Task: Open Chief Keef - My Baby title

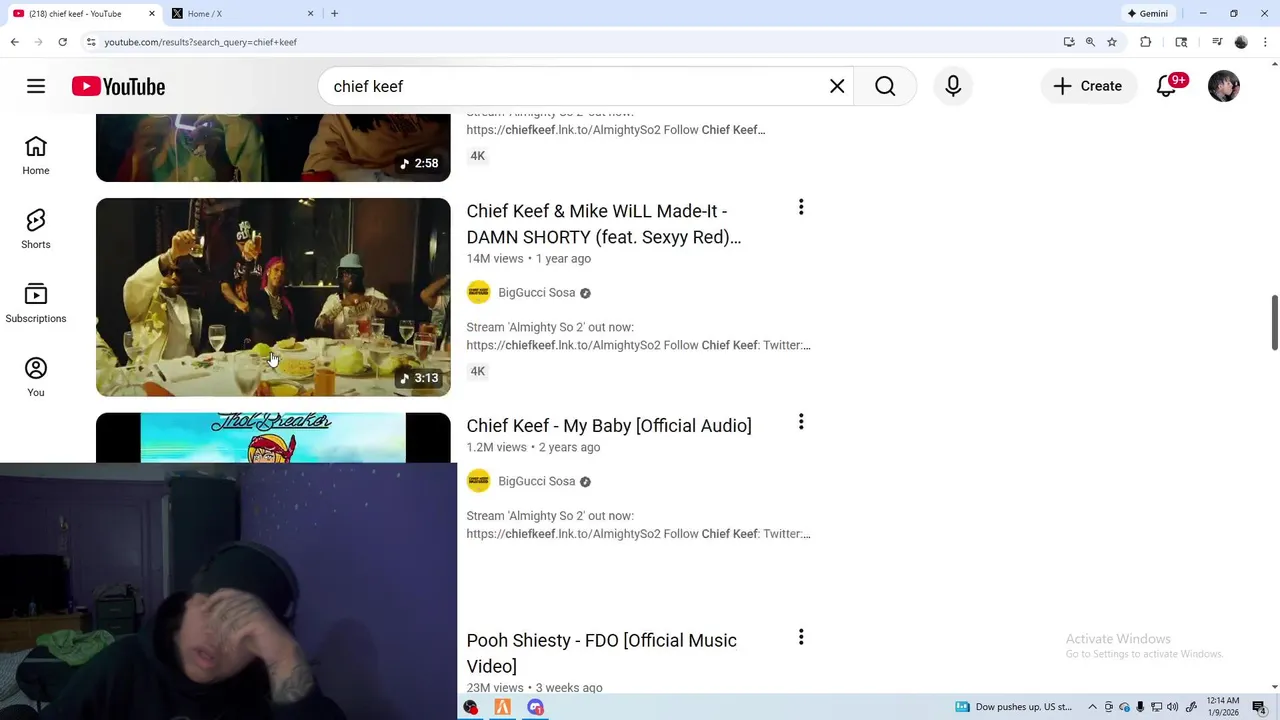Action: click(609, 426)
